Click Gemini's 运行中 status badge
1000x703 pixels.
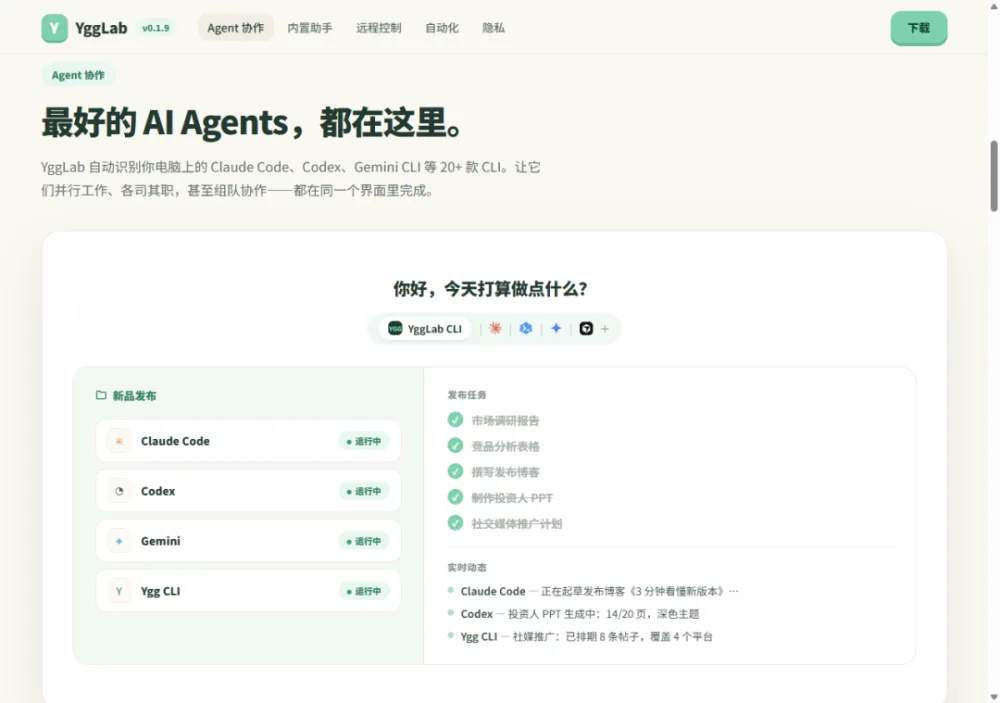click(364, 541)
